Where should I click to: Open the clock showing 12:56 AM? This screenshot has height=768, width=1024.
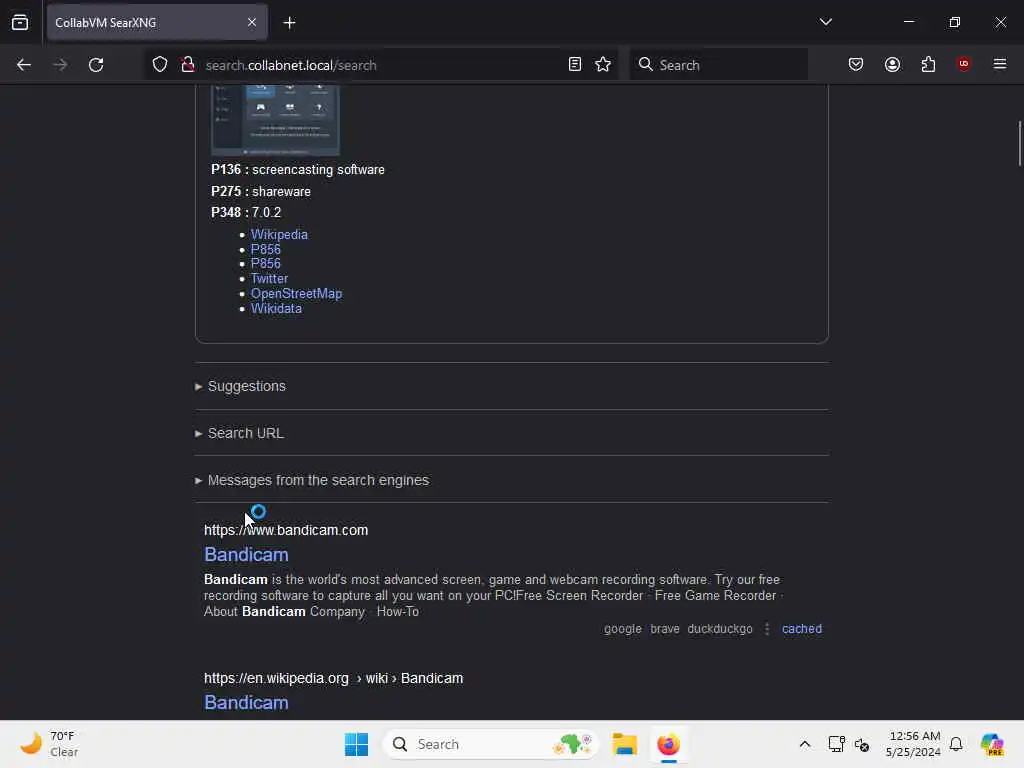click(x=914, y=744)
